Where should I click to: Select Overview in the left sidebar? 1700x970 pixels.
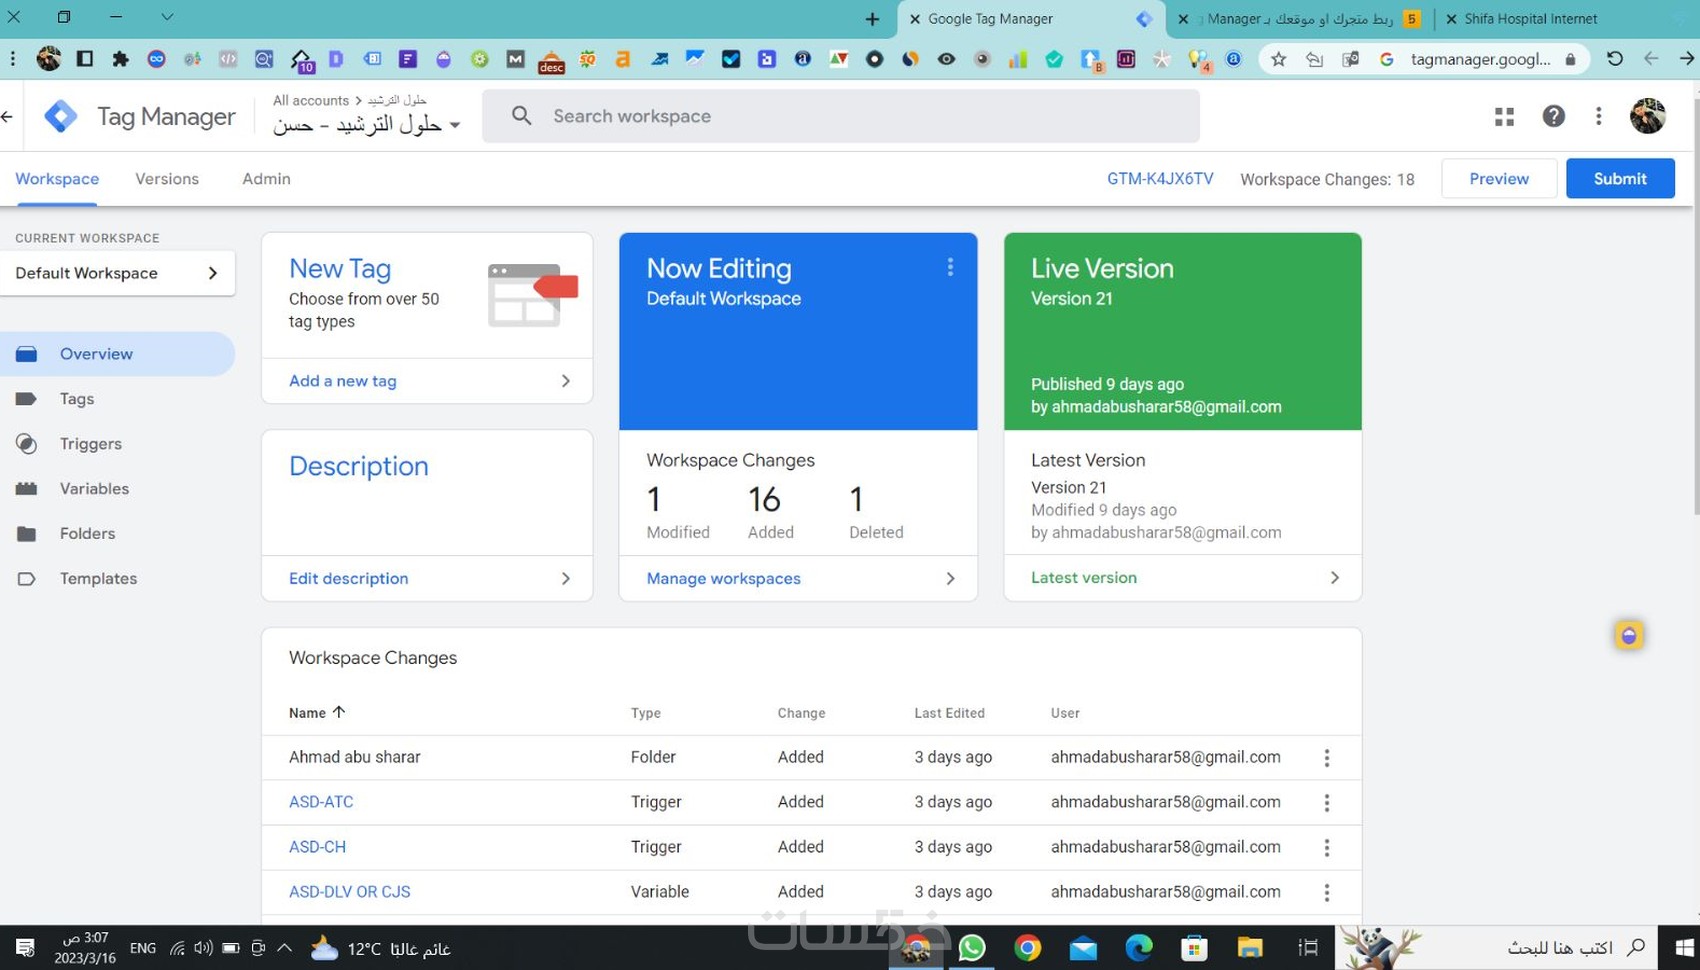(117, 354)
